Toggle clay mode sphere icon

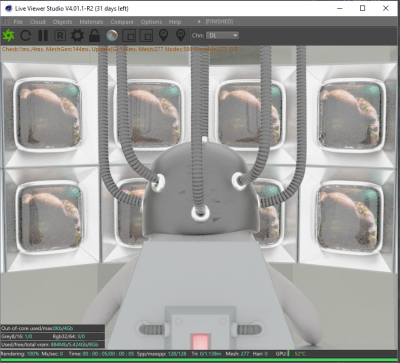pos(112,35)
